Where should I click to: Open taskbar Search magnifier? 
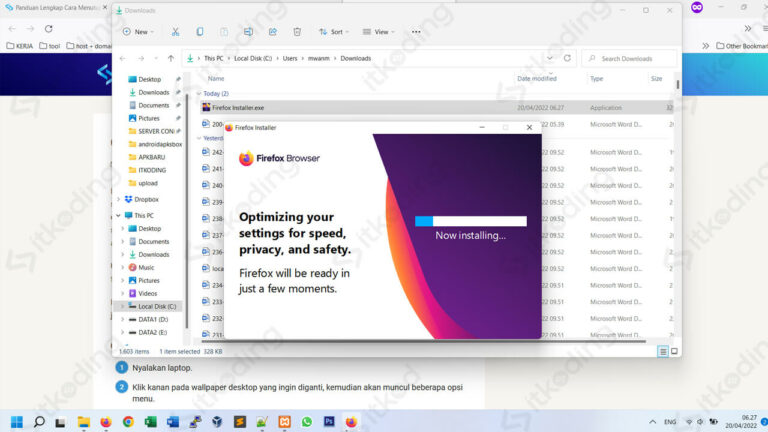pos(39,422)
